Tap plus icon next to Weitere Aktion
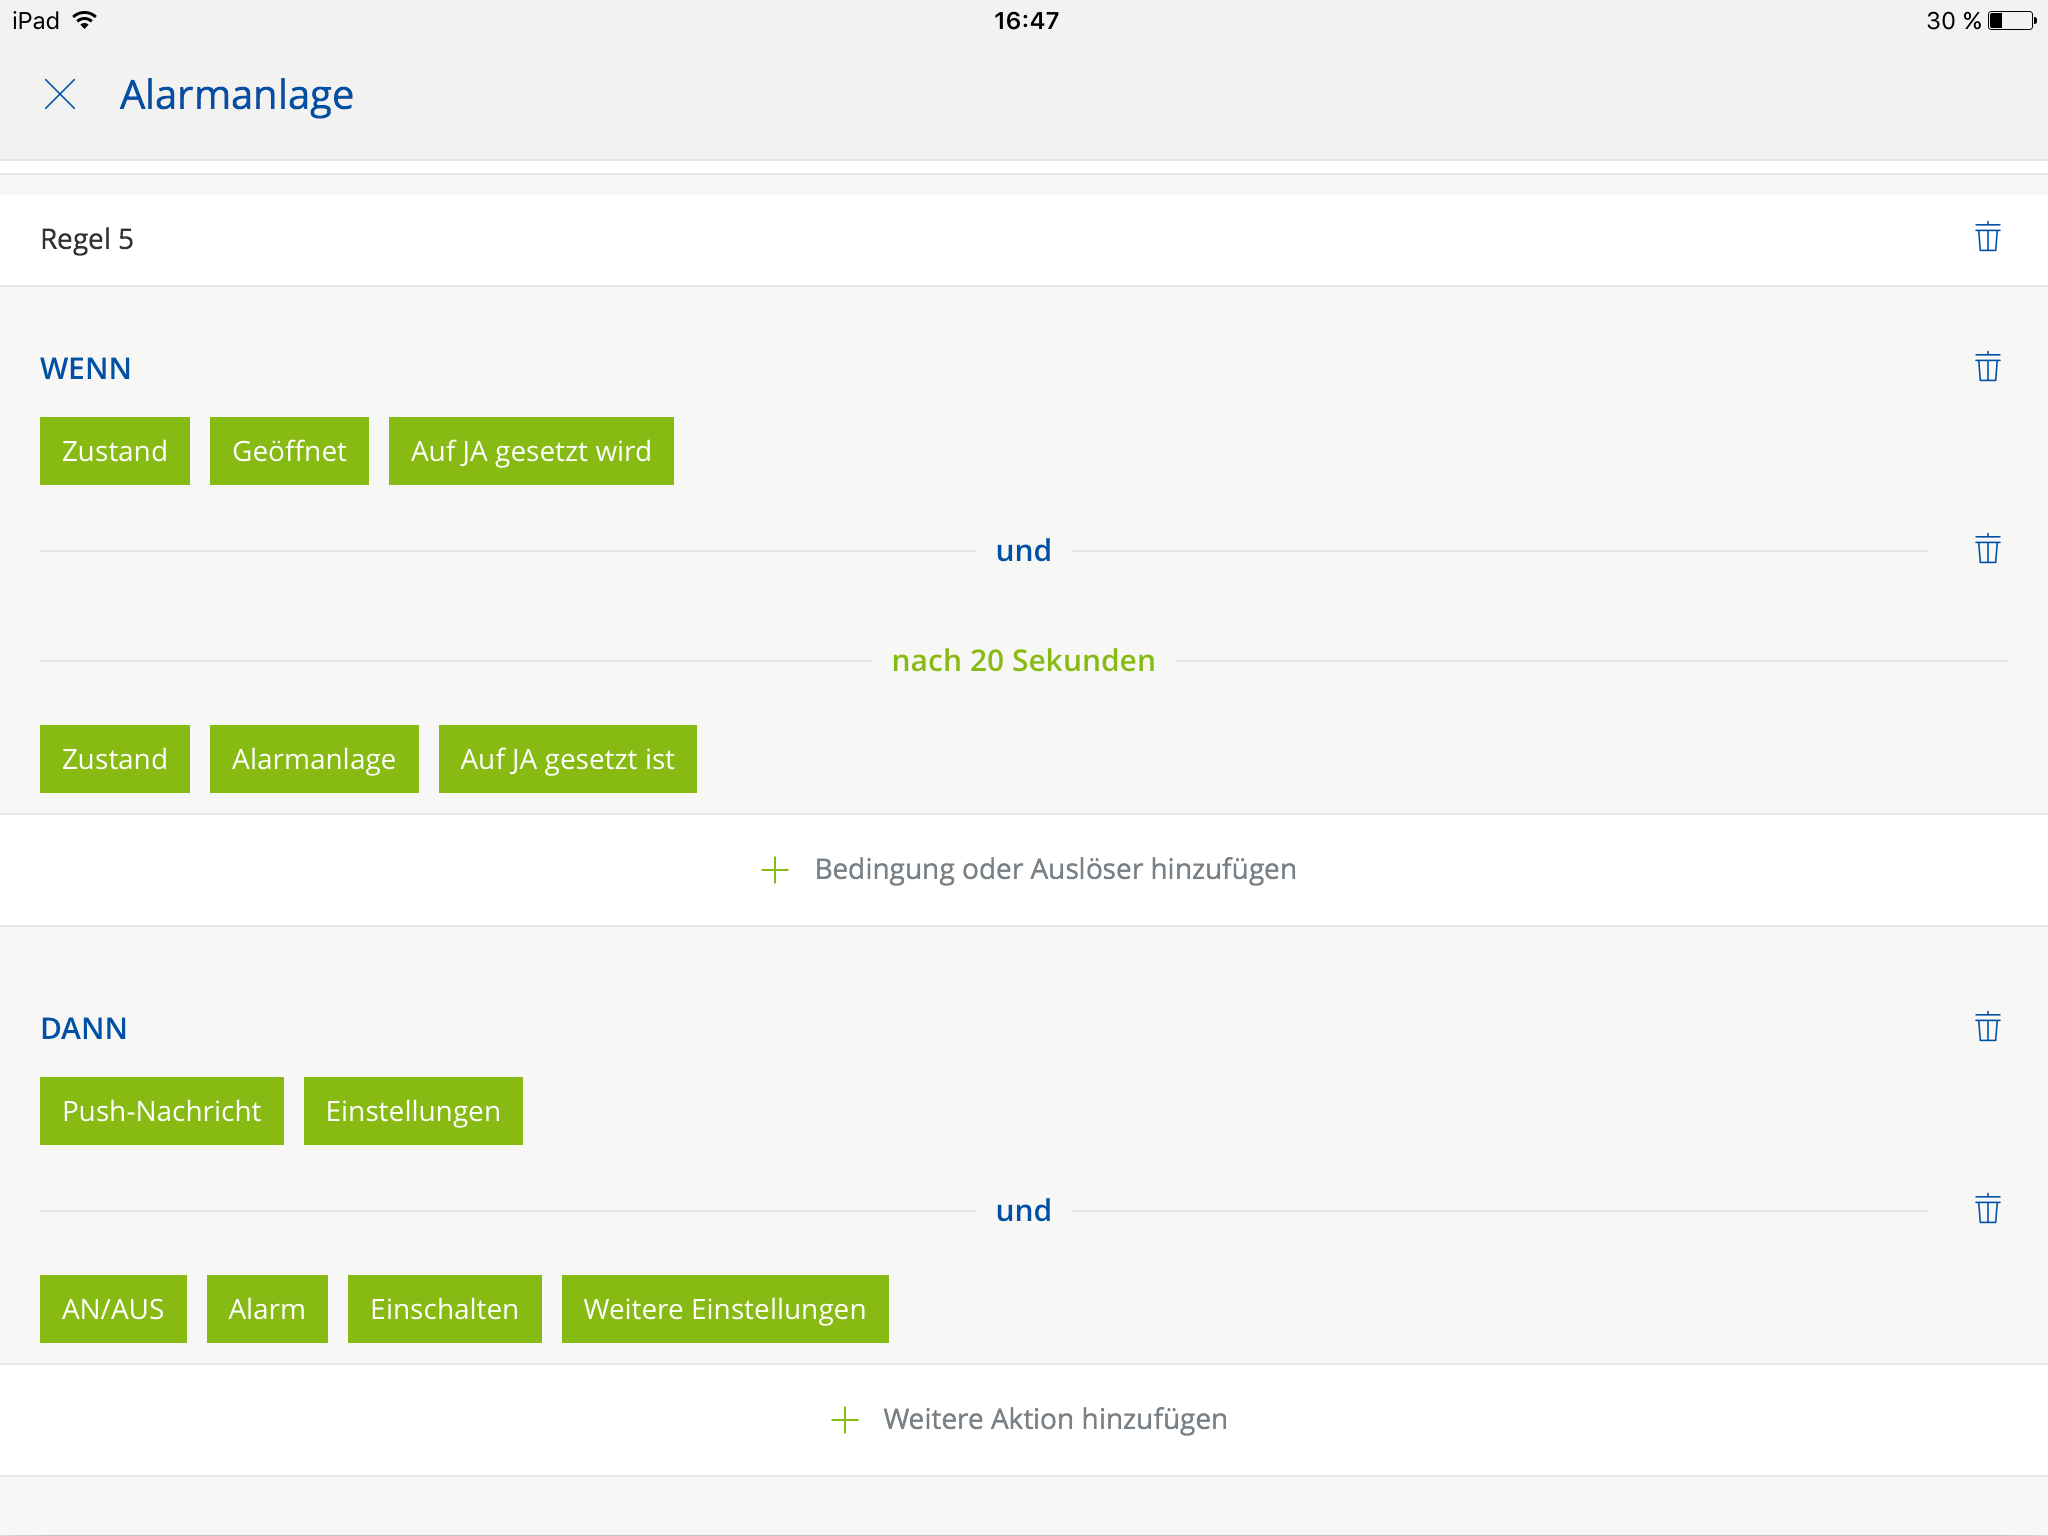2048x1536 pixels. pyautogui.click(x=845, y=1420)
